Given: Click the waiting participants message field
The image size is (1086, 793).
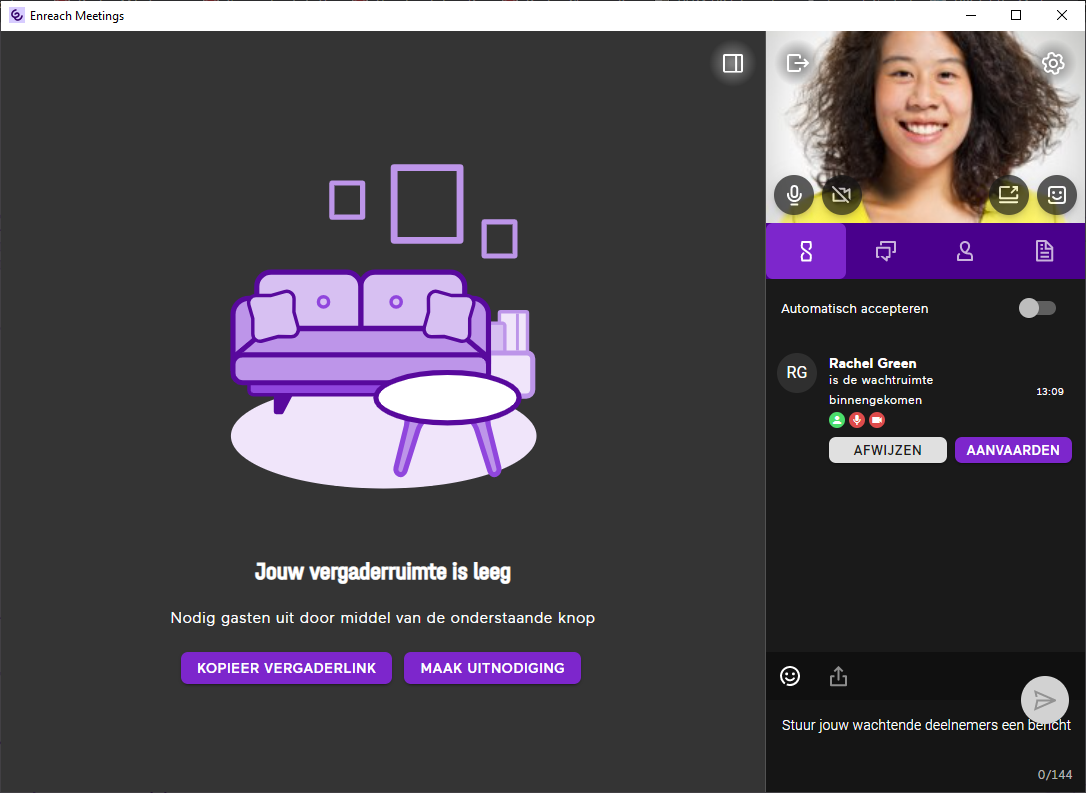Looking at the screenshot, I should 900,726.
